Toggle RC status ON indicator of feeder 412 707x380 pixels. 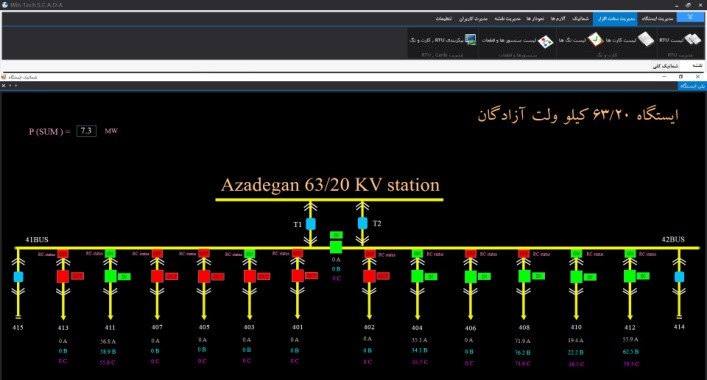tap(630, 254)
